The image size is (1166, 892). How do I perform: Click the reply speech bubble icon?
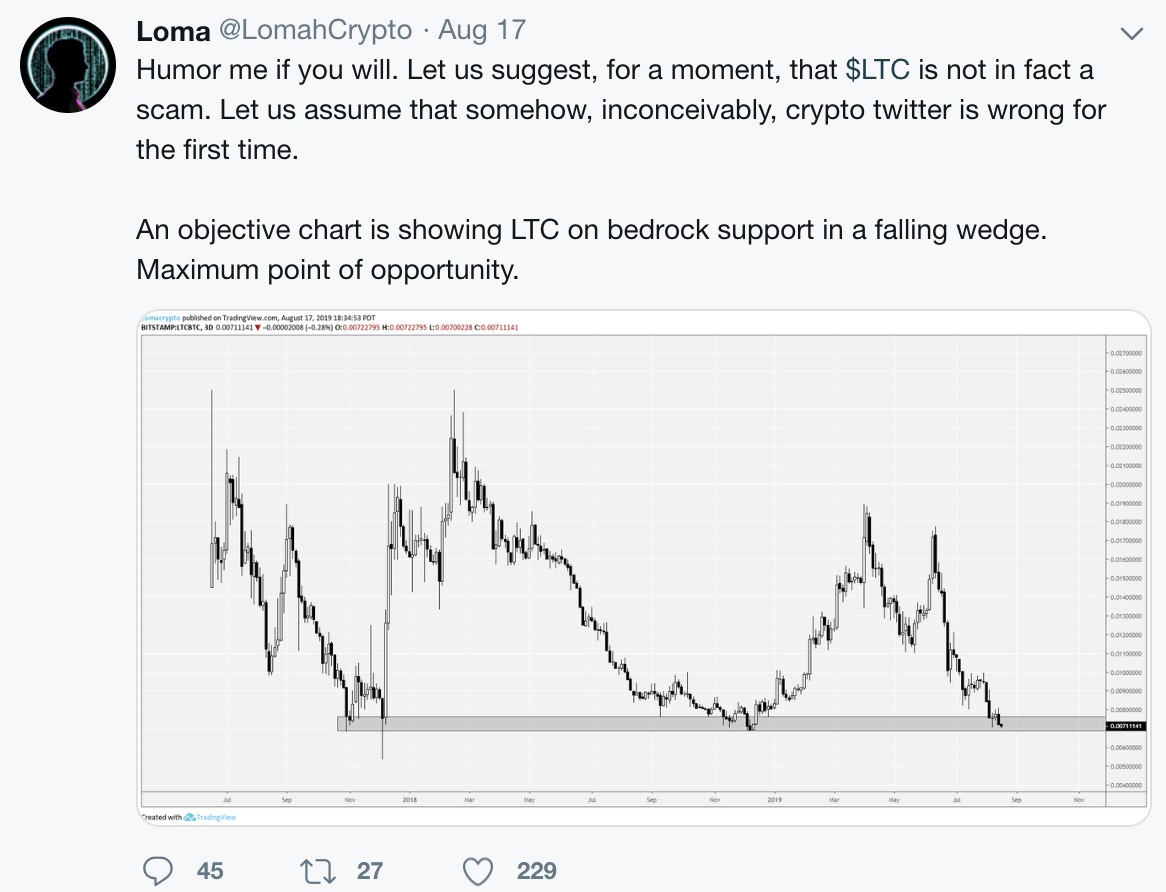click(159, 871)
